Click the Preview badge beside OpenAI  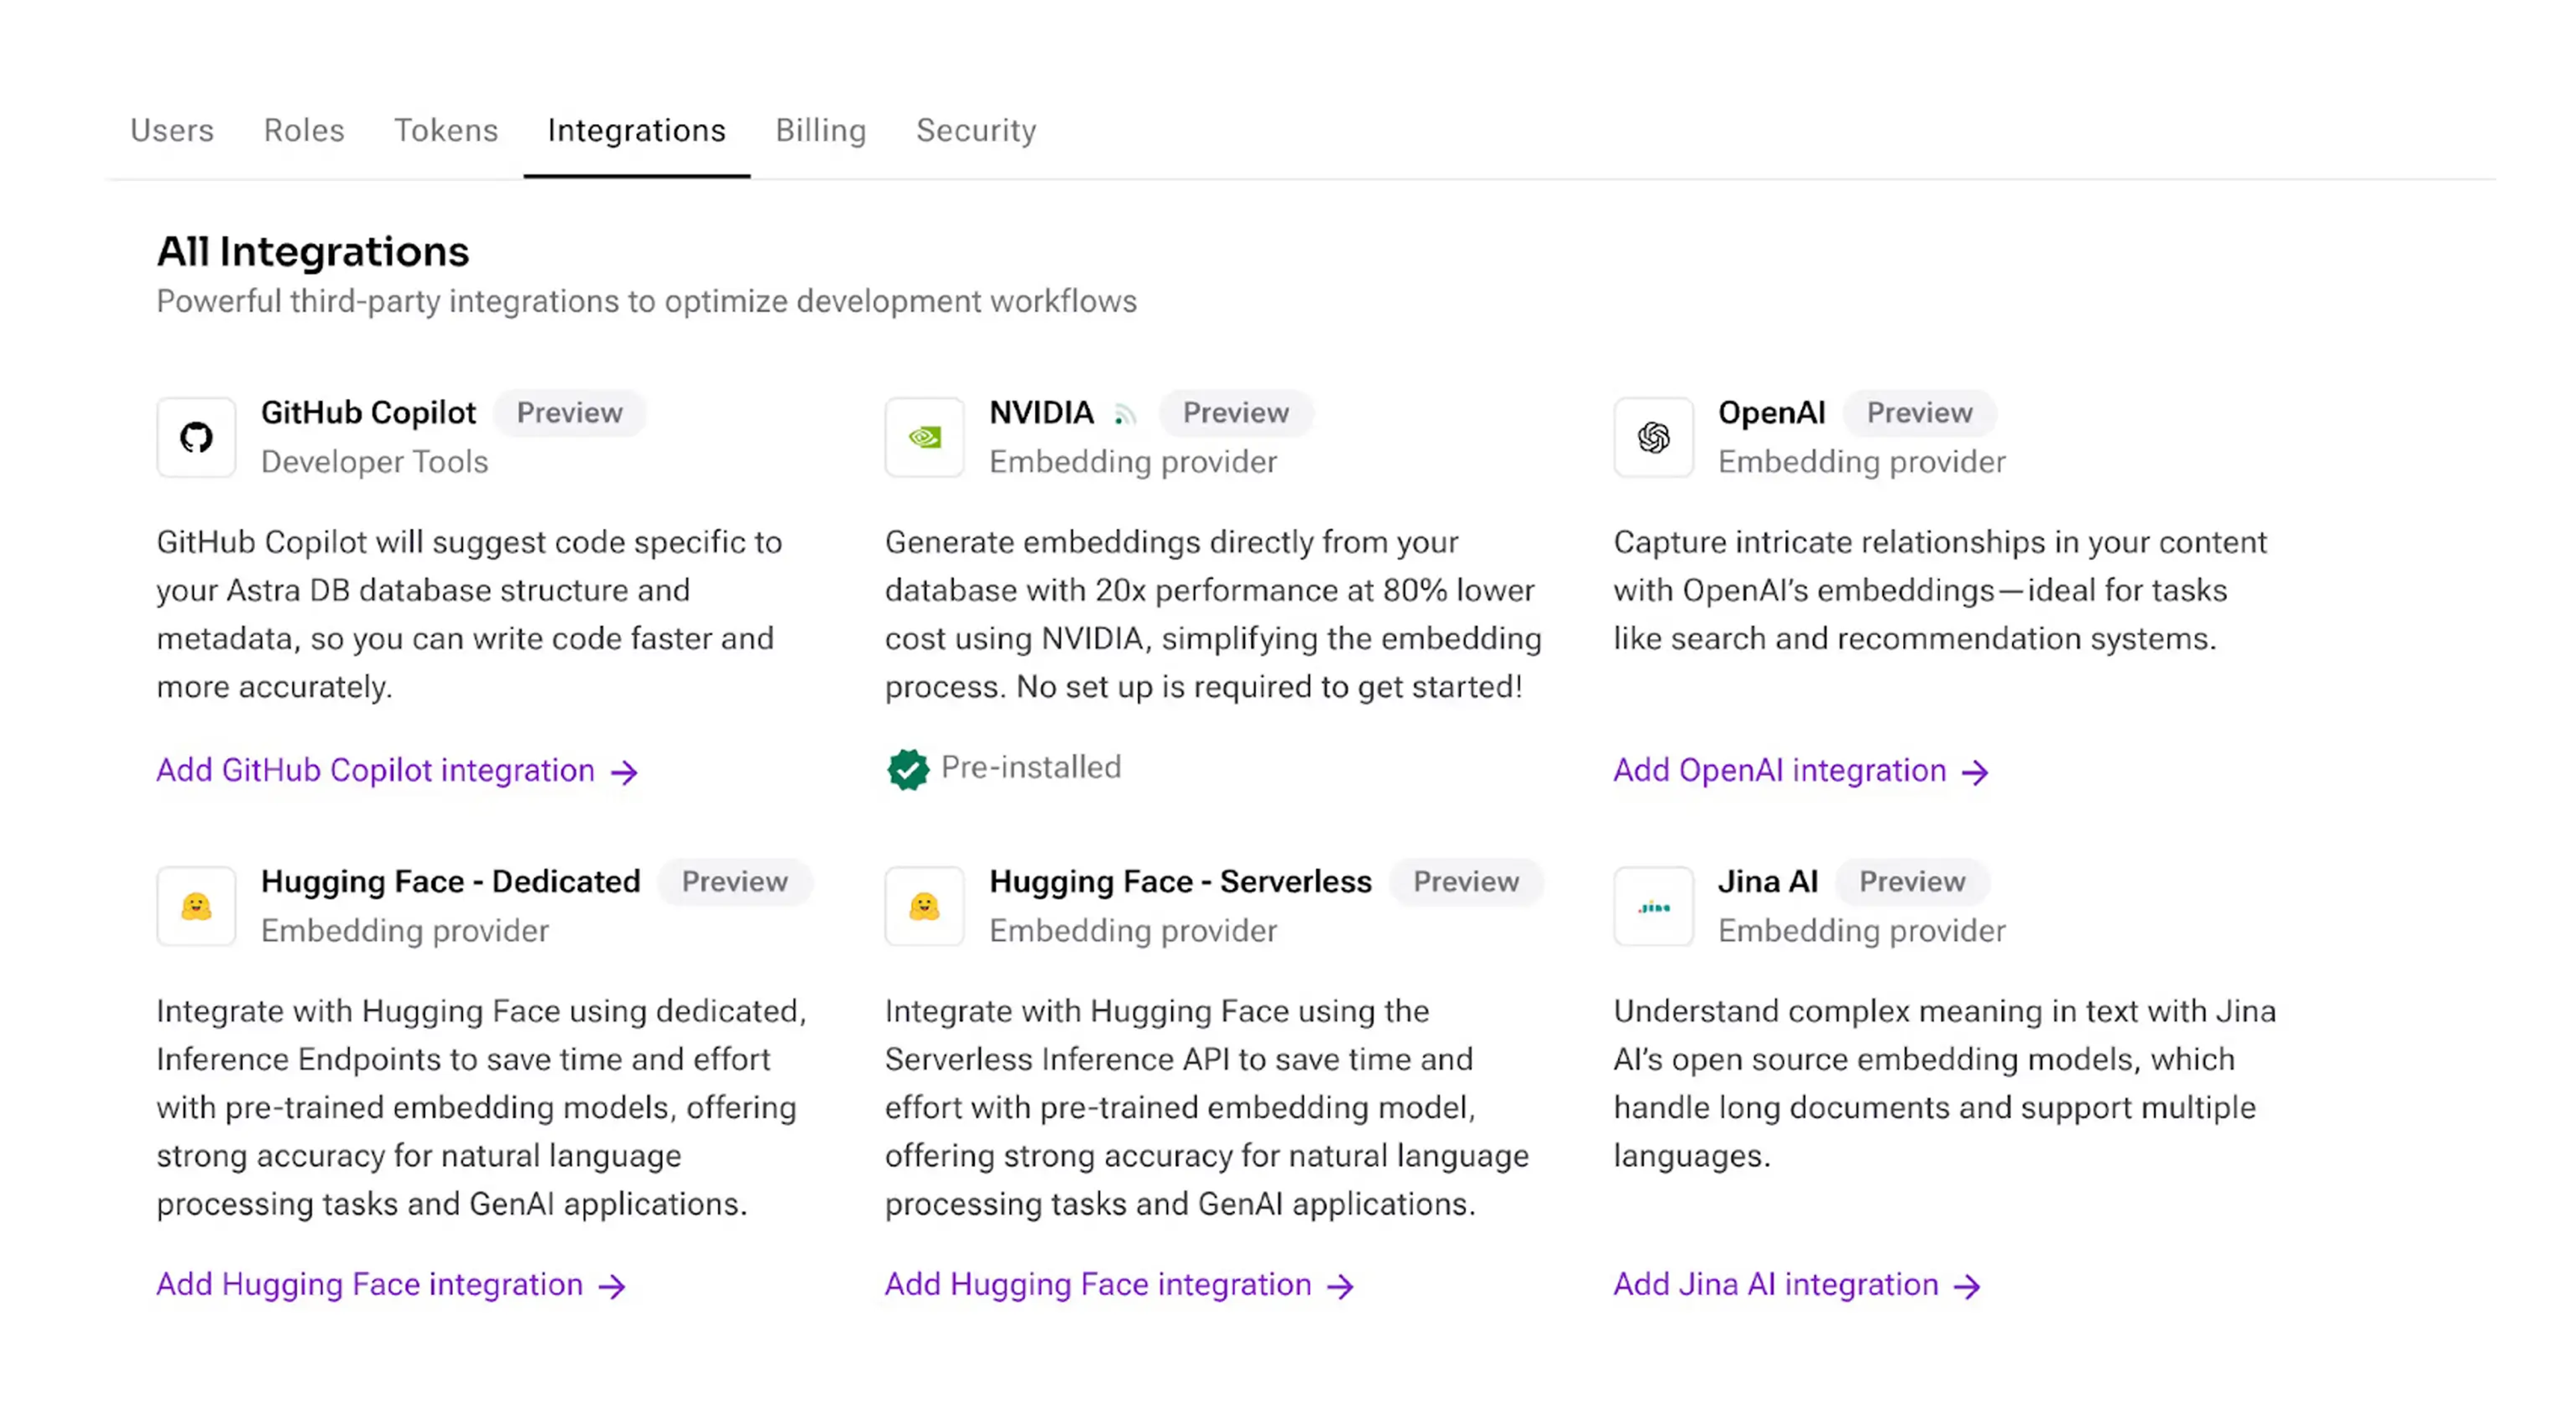[1919, 413]
